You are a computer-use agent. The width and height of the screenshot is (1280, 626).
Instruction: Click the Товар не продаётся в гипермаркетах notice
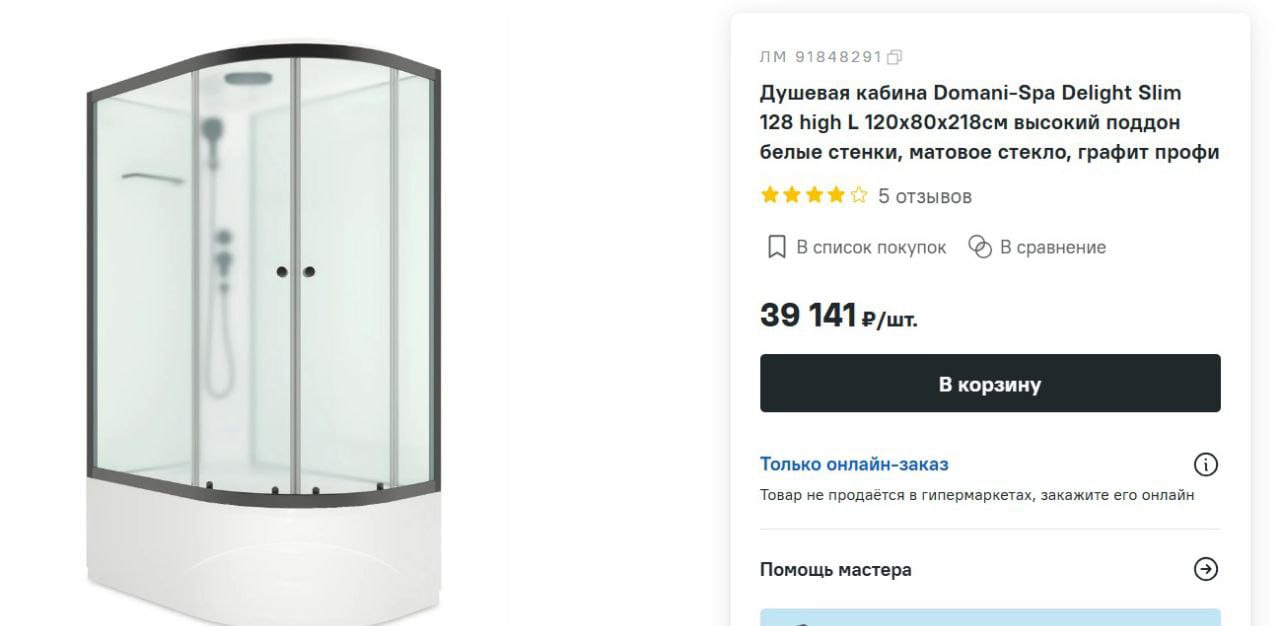point(977,495)
